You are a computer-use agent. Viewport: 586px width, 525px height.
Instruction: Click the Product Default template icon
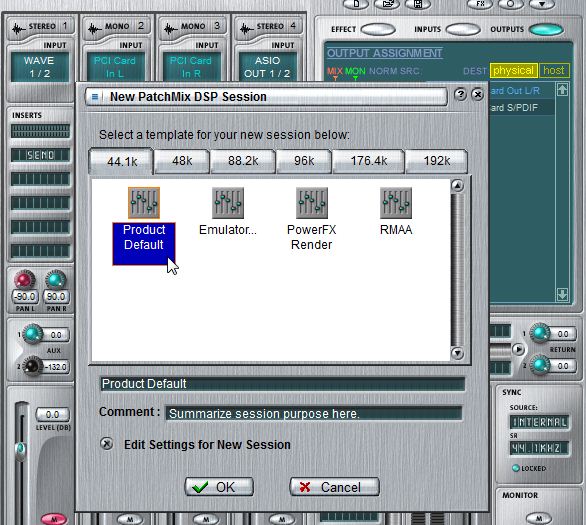click(x=144, y=203)
